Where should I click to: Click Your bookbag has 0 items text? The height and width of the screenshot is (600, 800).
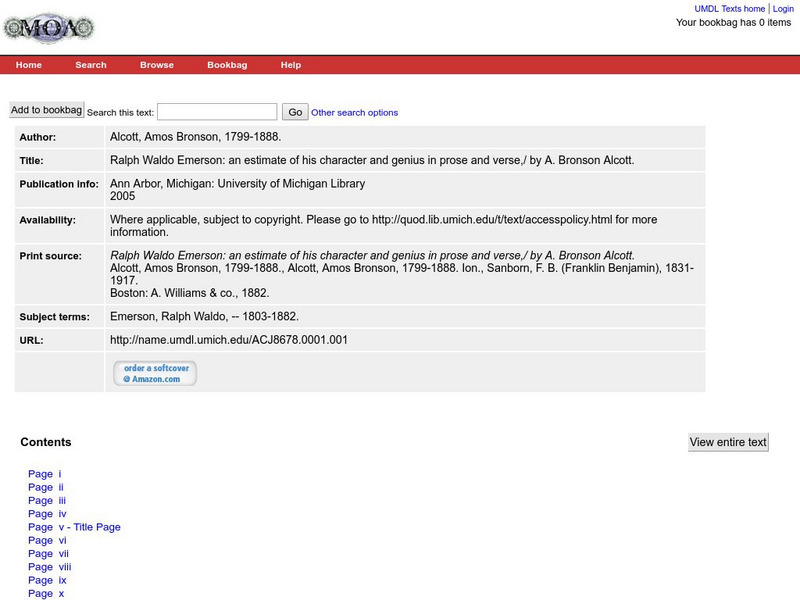(x=734, y=22)
